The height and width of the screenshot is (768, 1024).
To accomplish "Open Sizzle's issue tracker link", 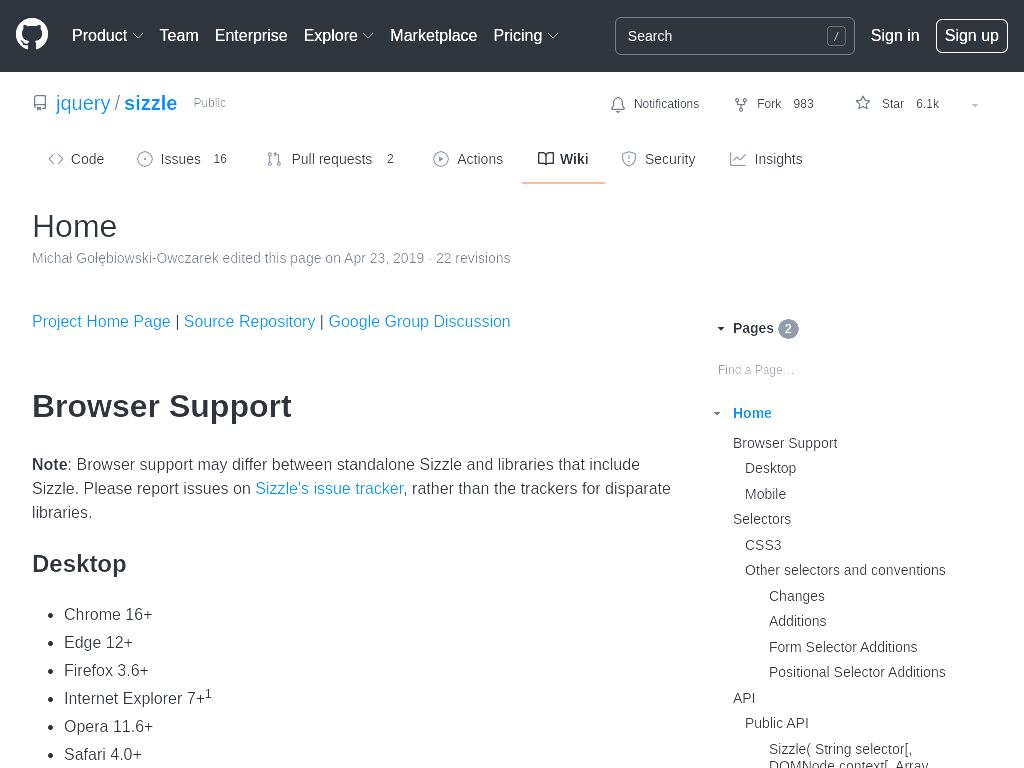I will (x=329, y=488).
